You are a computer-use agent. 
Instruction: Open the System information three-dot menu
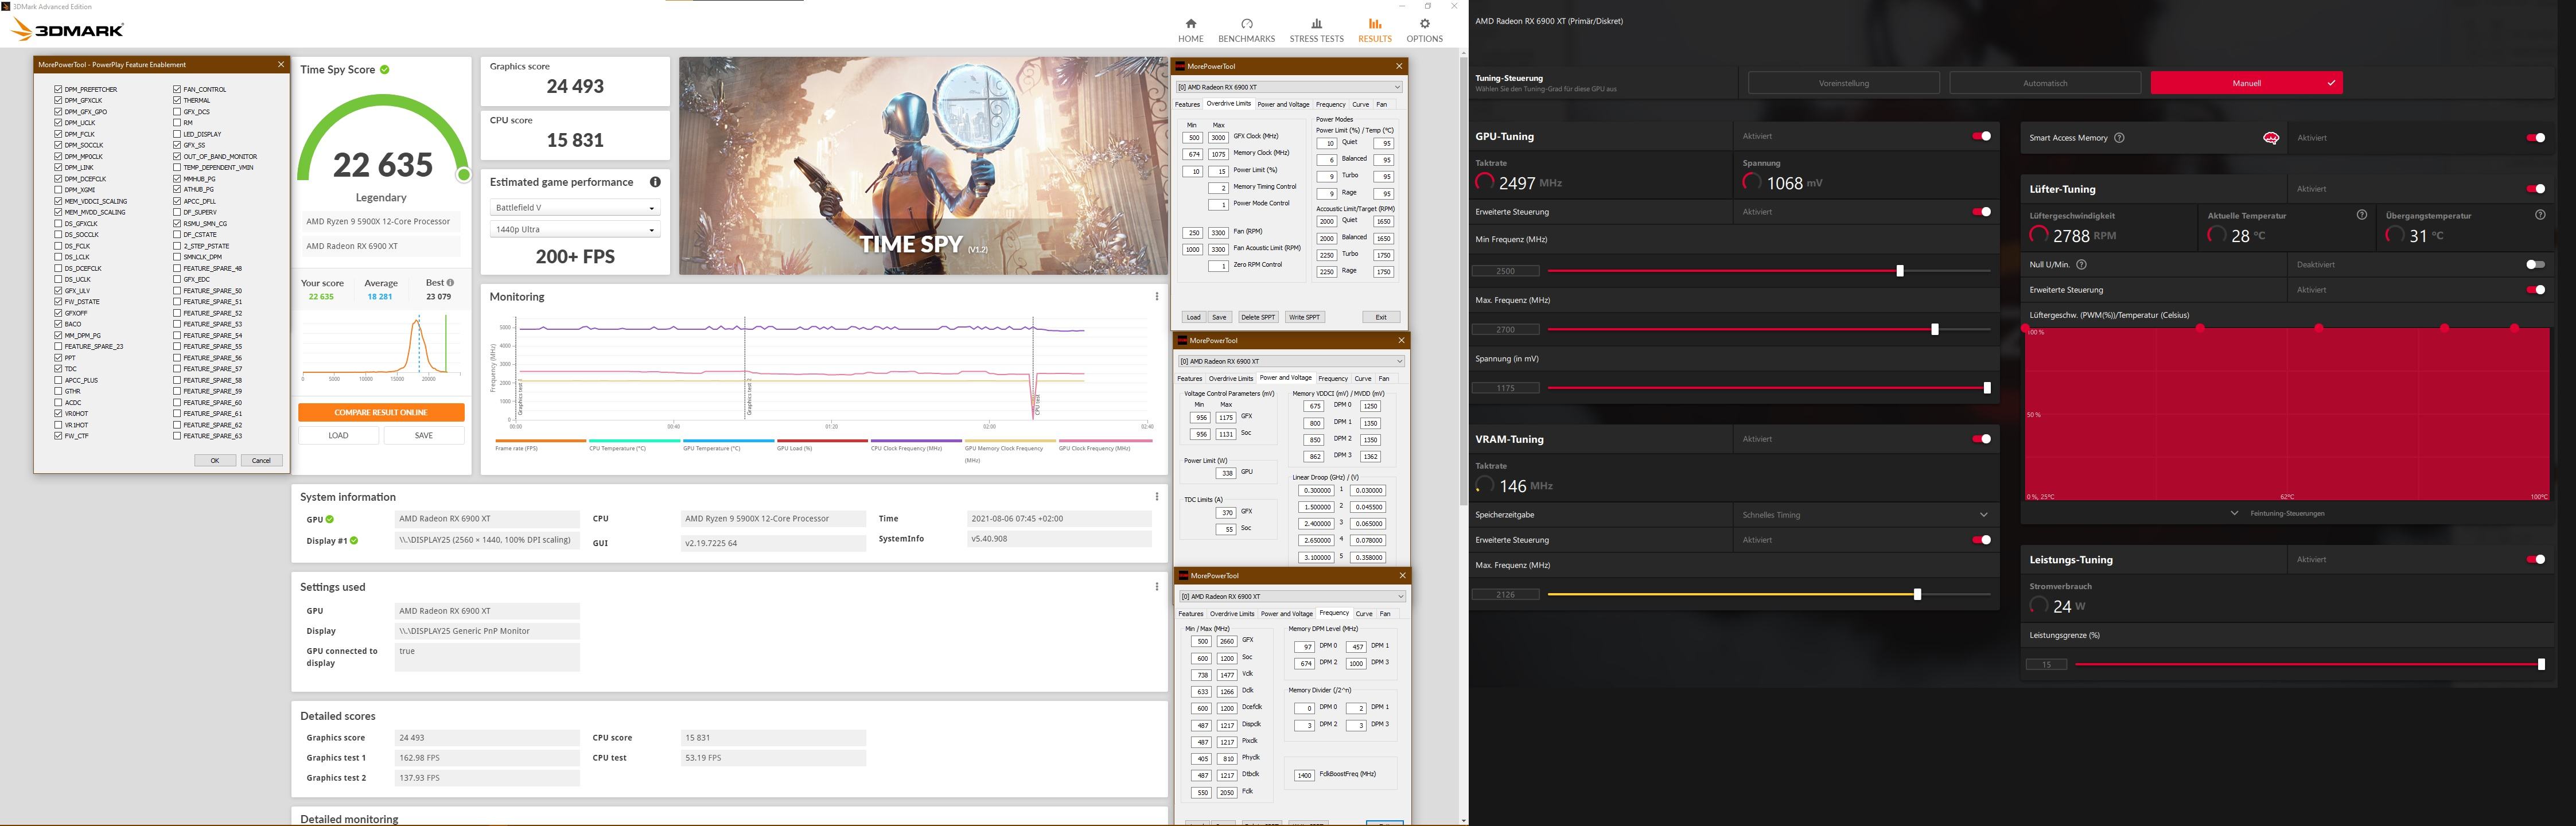click(1157, 496)
